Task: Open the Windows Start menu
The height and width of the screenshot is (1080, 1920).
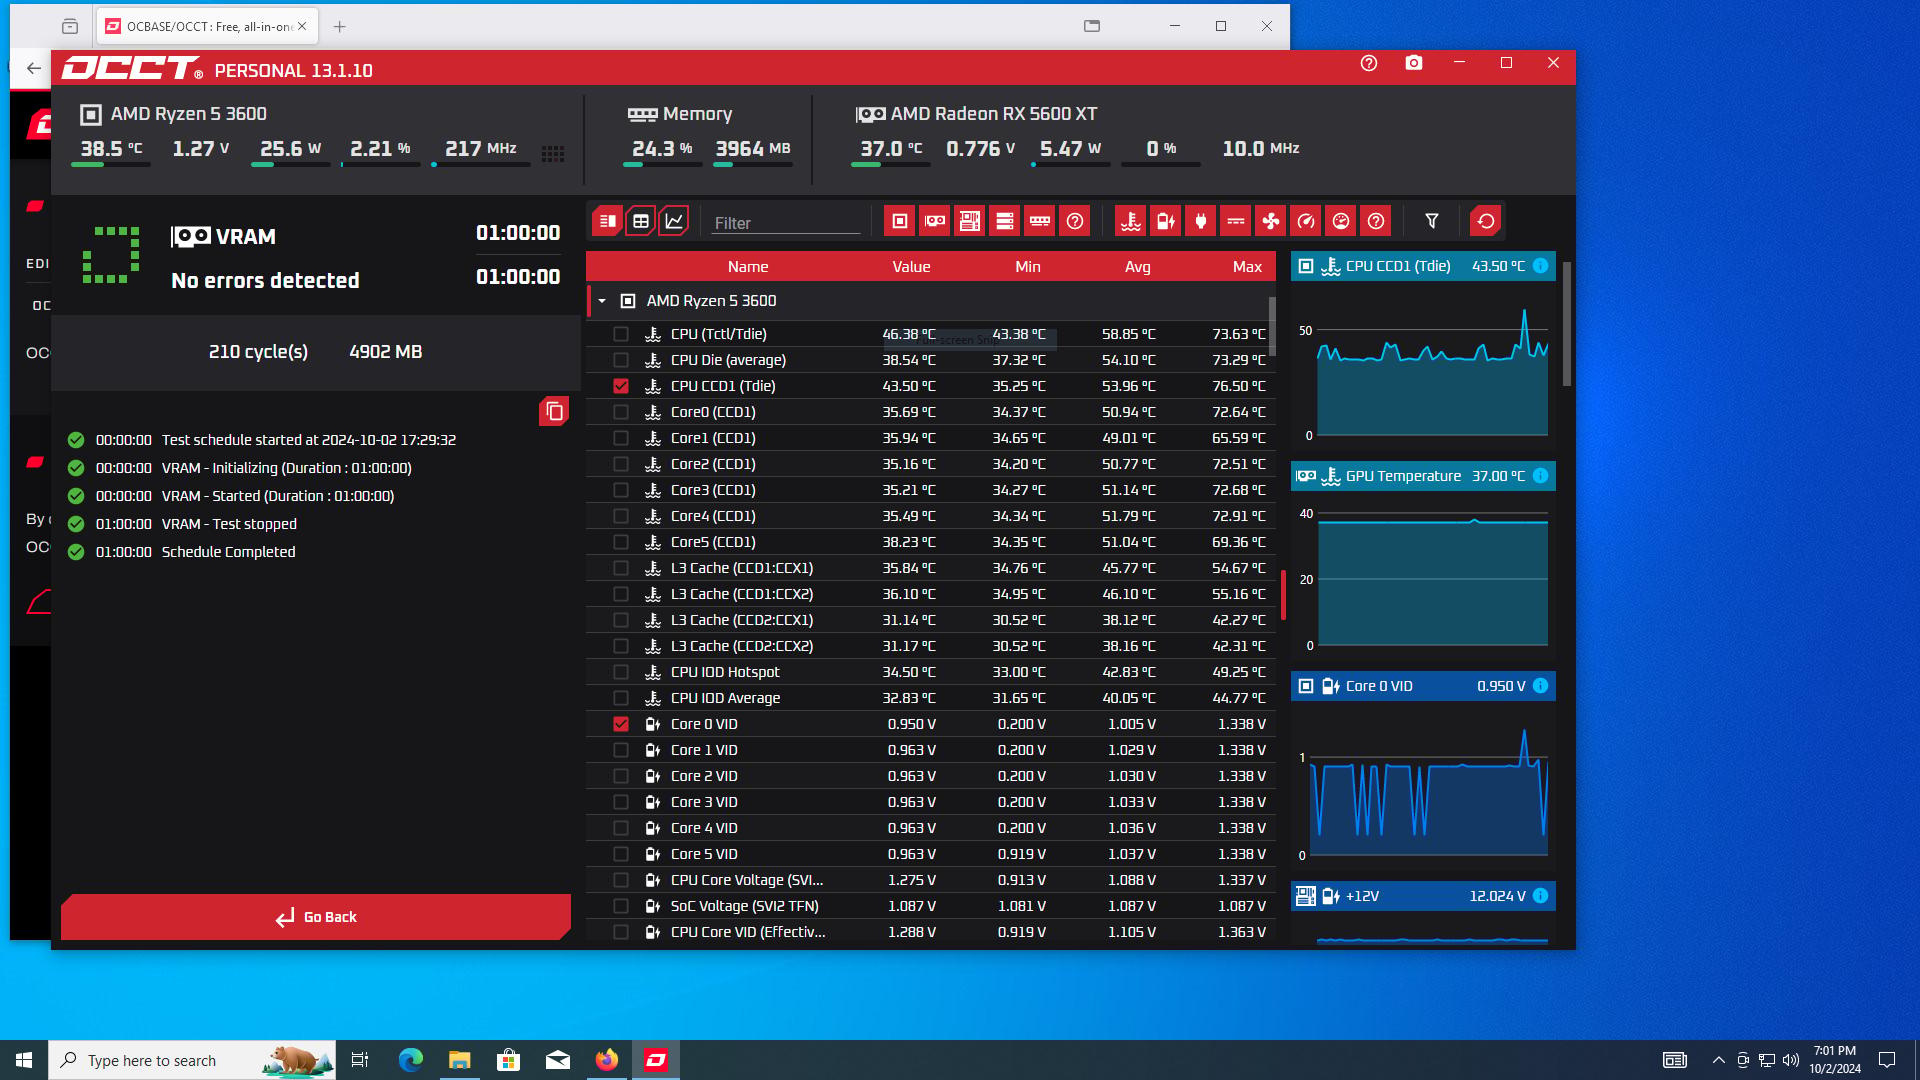Action: pyautogui.click(x=24, y=1060)
